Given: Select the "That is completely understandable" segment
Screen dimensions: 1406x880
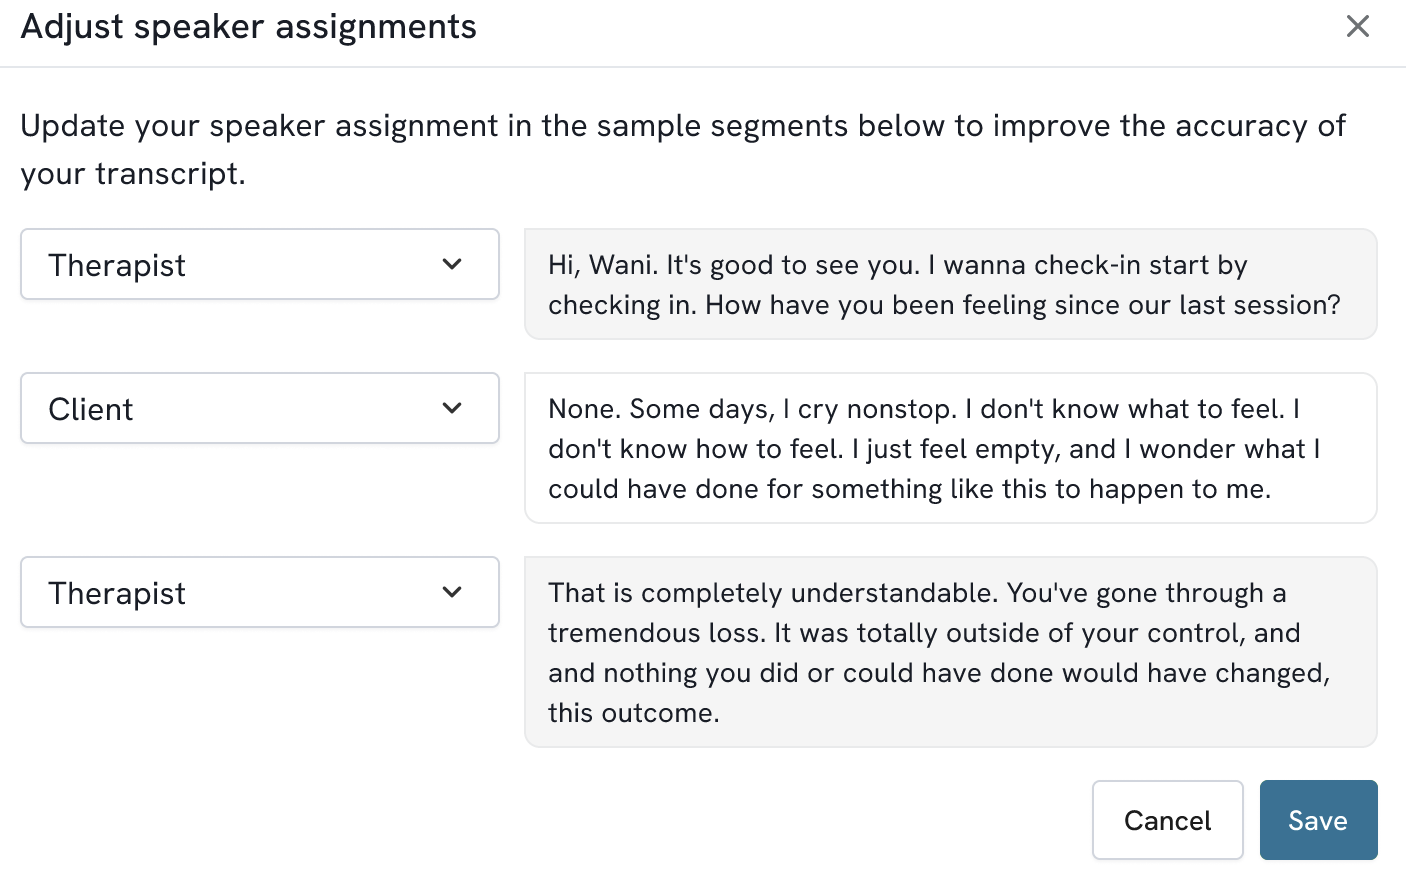Looking at the screenshot, I should coord(950,652).
